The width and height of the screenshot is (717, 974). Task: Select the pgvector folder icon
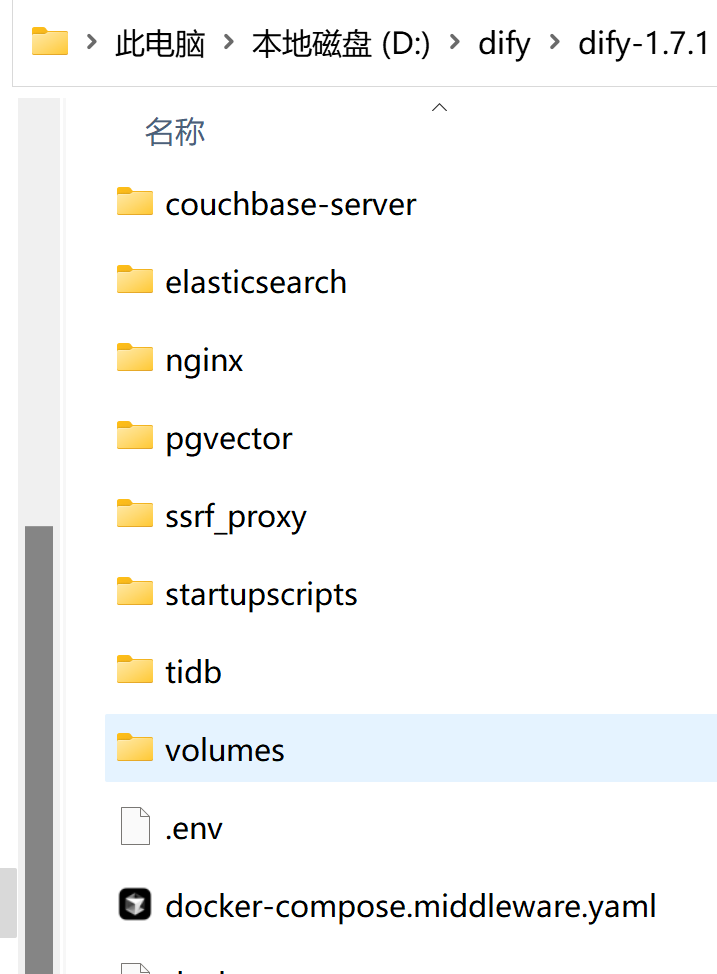(135, 435)
